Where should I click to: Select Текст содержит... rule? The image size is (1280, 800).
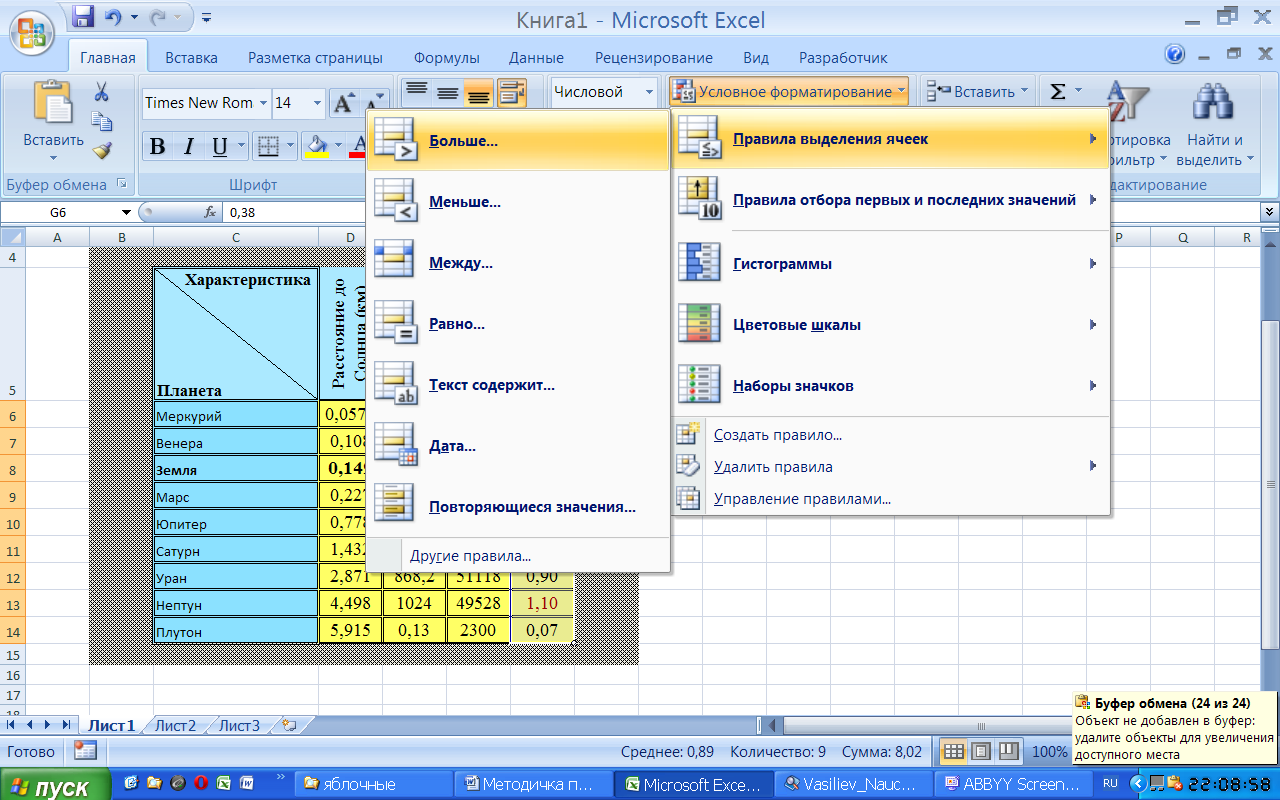(x=517, y=385)
